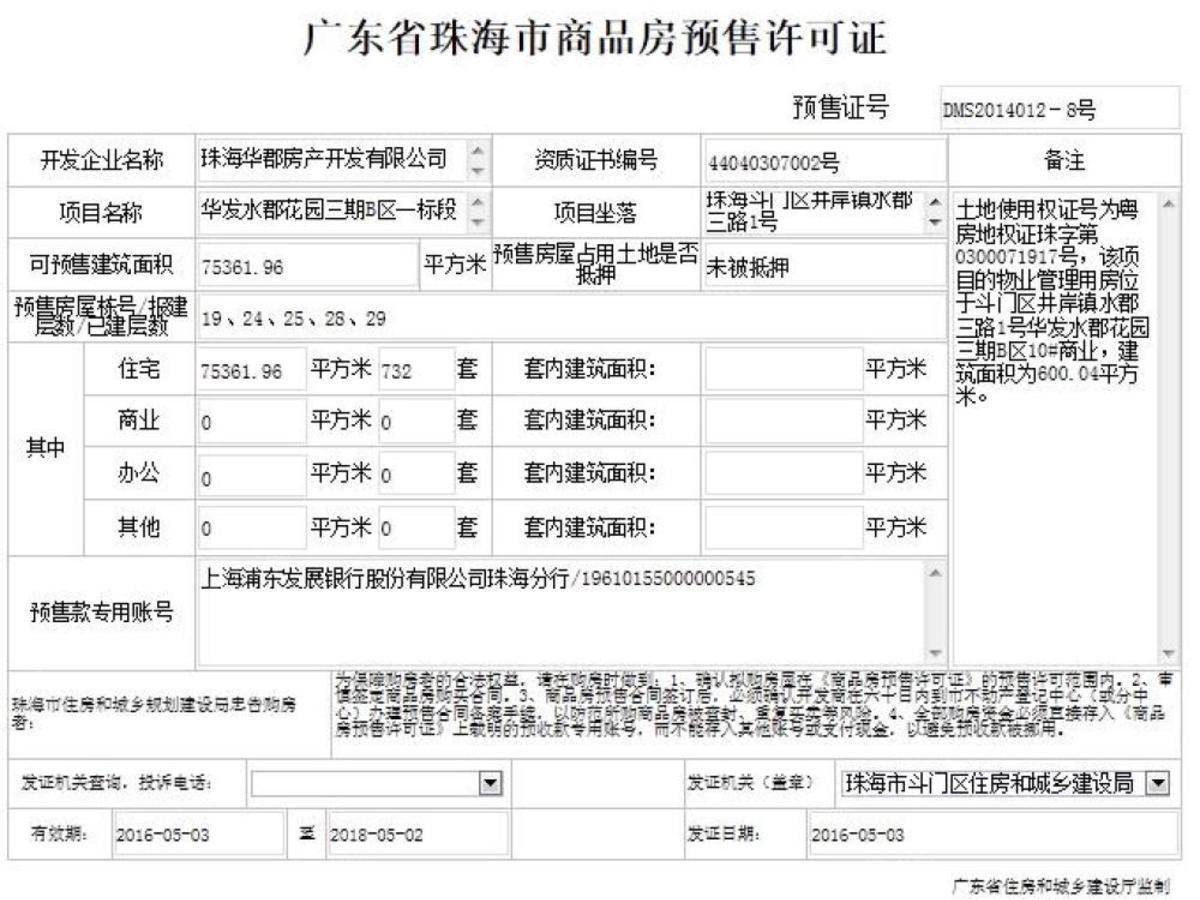
Task: Click the 商业 row label
Action: (138, 422)
